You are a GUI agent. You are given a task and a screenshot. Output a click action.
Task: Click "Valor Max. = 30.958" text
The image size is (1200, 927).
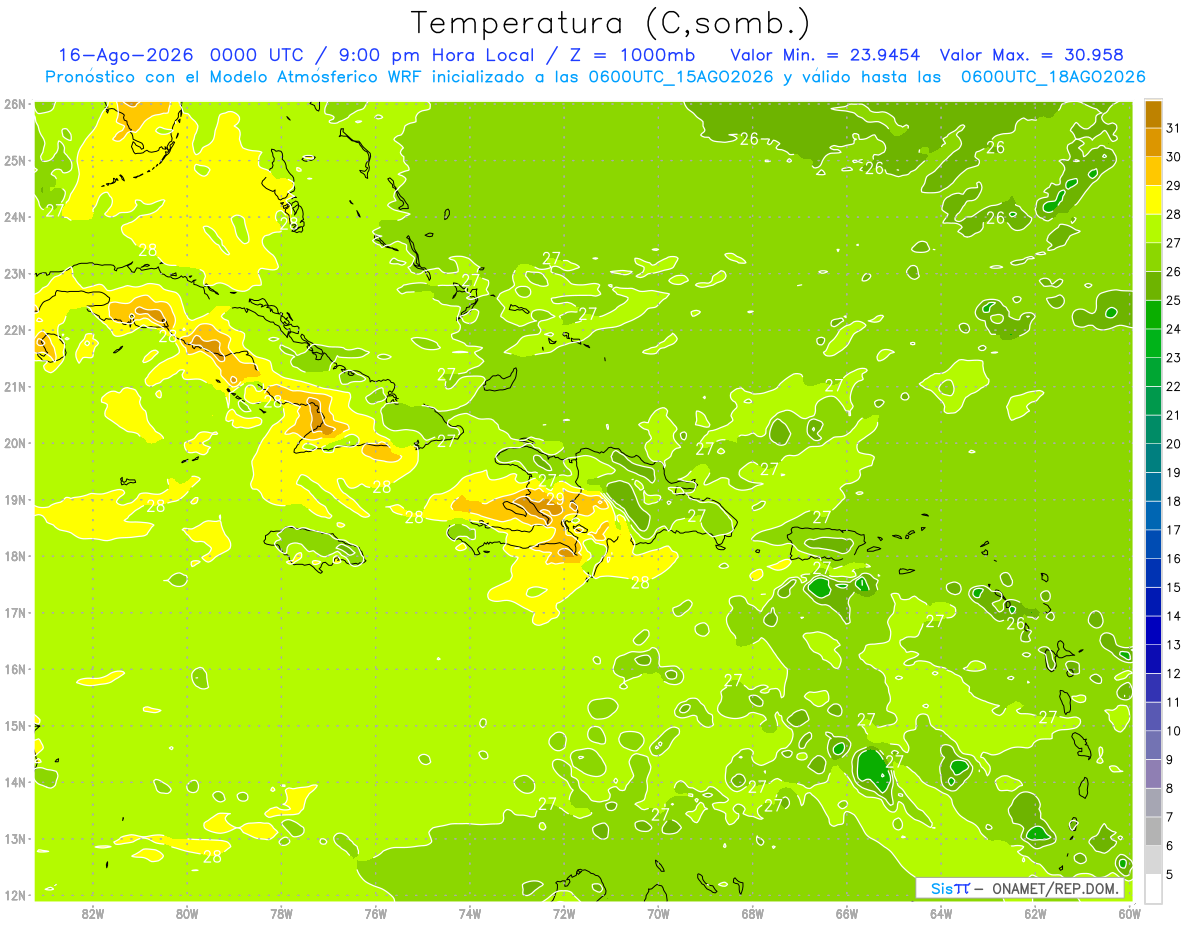(1032, 55)
